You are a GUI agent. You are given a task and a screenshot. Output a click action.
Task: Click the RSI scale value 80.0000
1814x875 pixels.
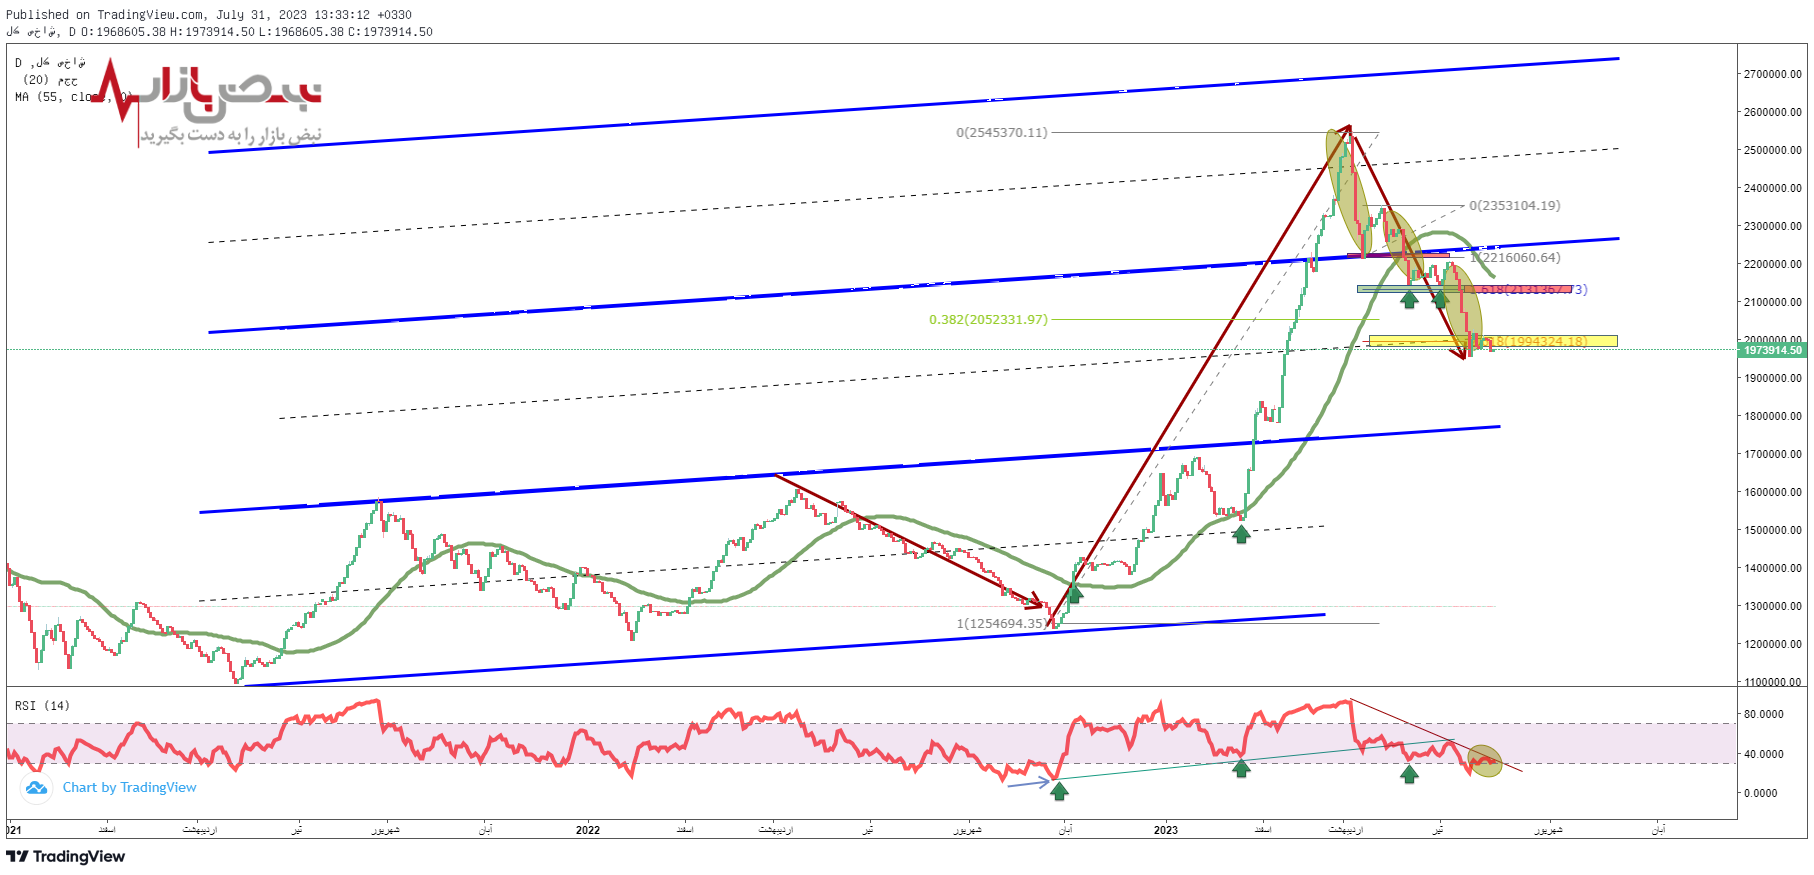pos(1763,714)
